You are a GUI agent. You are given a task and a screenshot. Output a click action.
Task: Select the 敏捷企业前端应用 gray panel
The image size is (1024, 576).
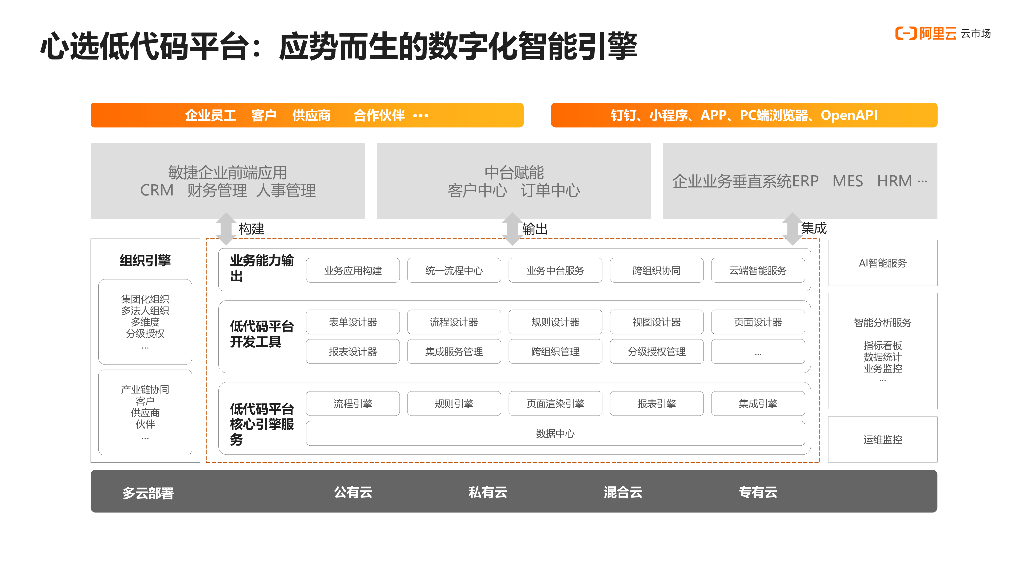(x=228, y=181)
